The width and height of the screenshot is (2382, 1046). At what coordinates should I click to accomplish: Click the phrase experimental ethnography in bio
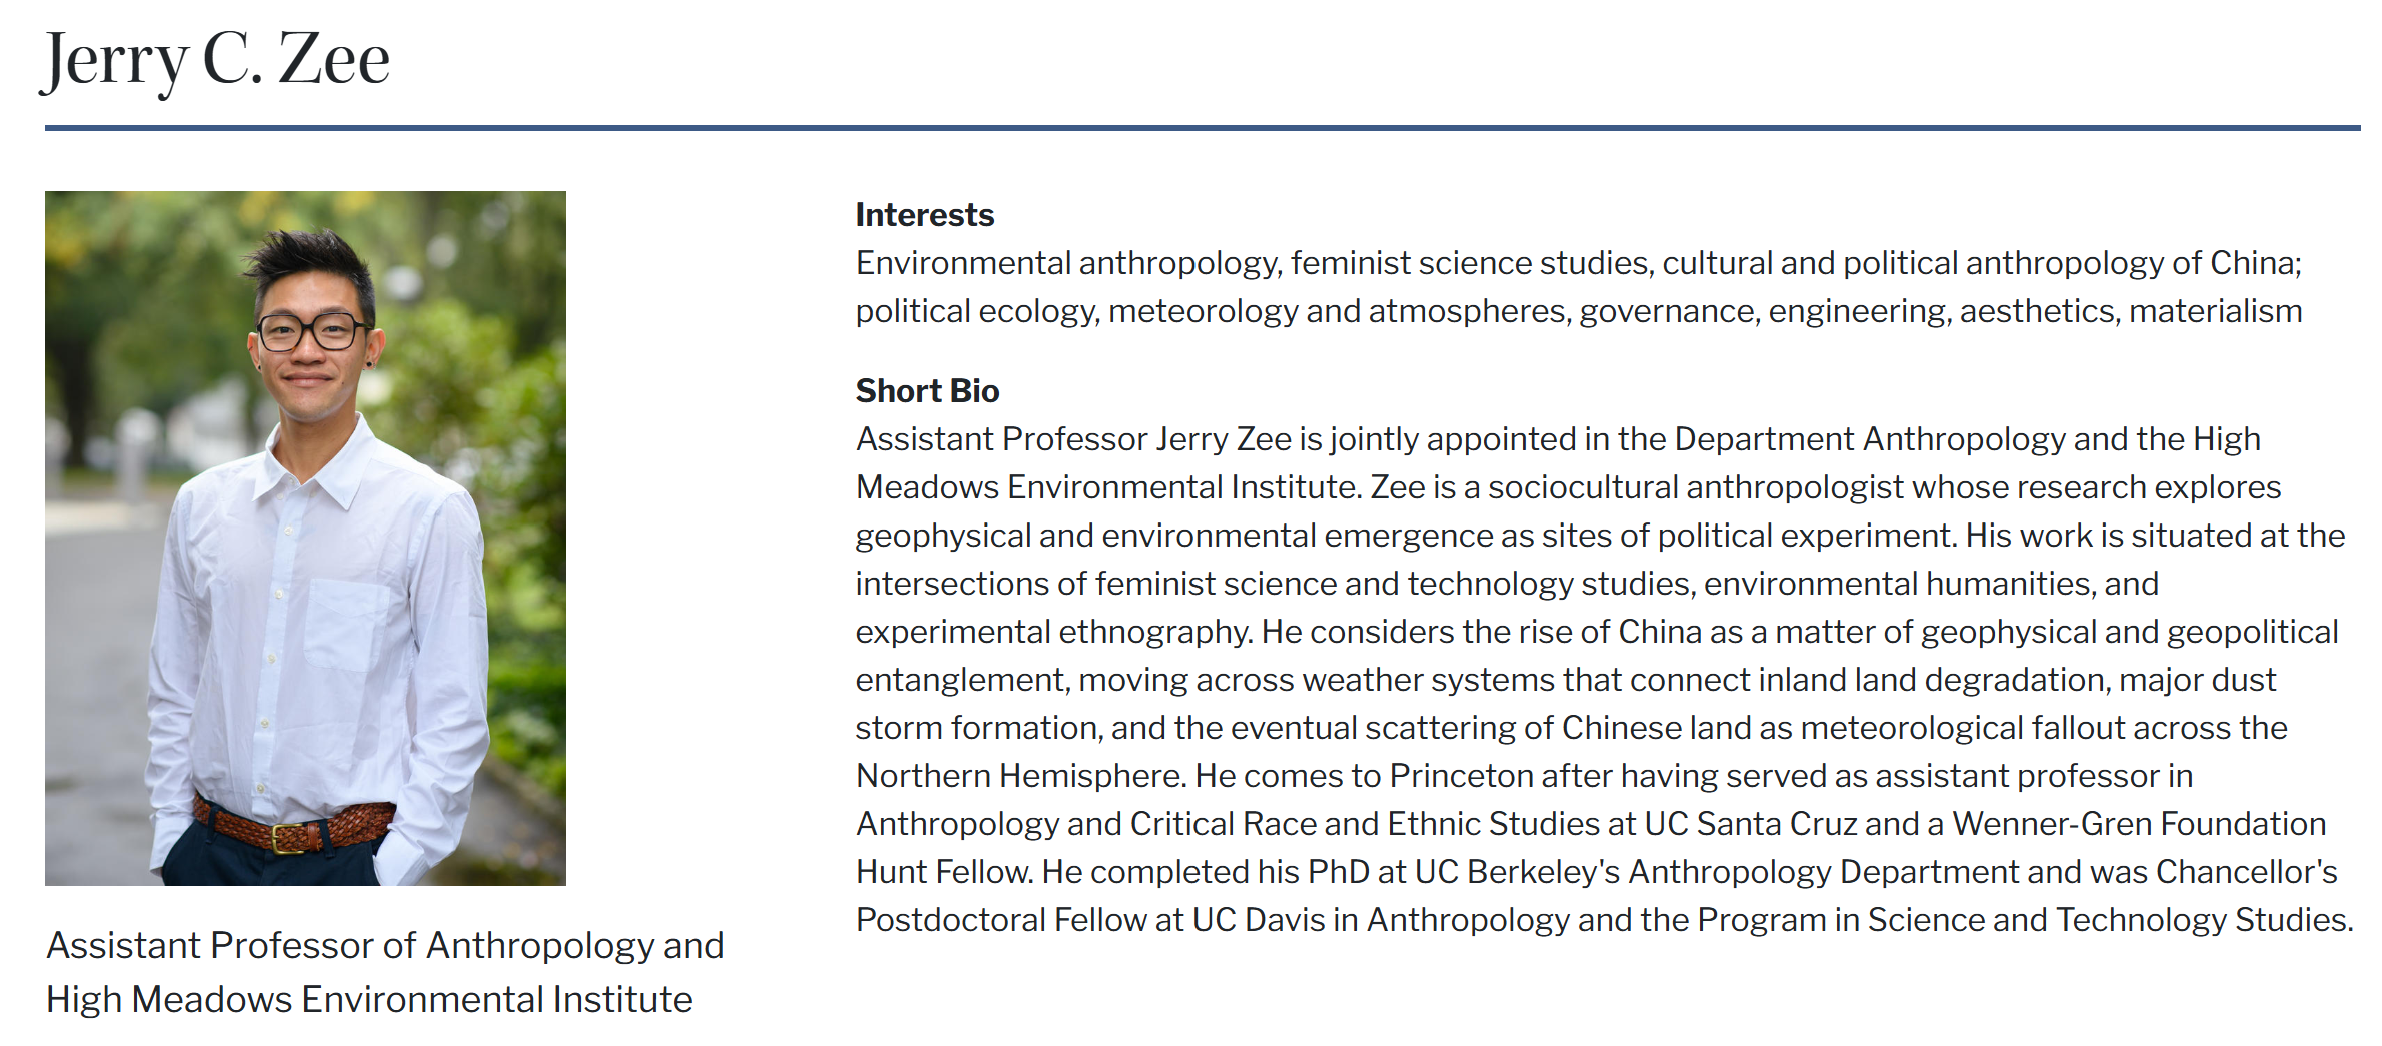coord(1053,632)
